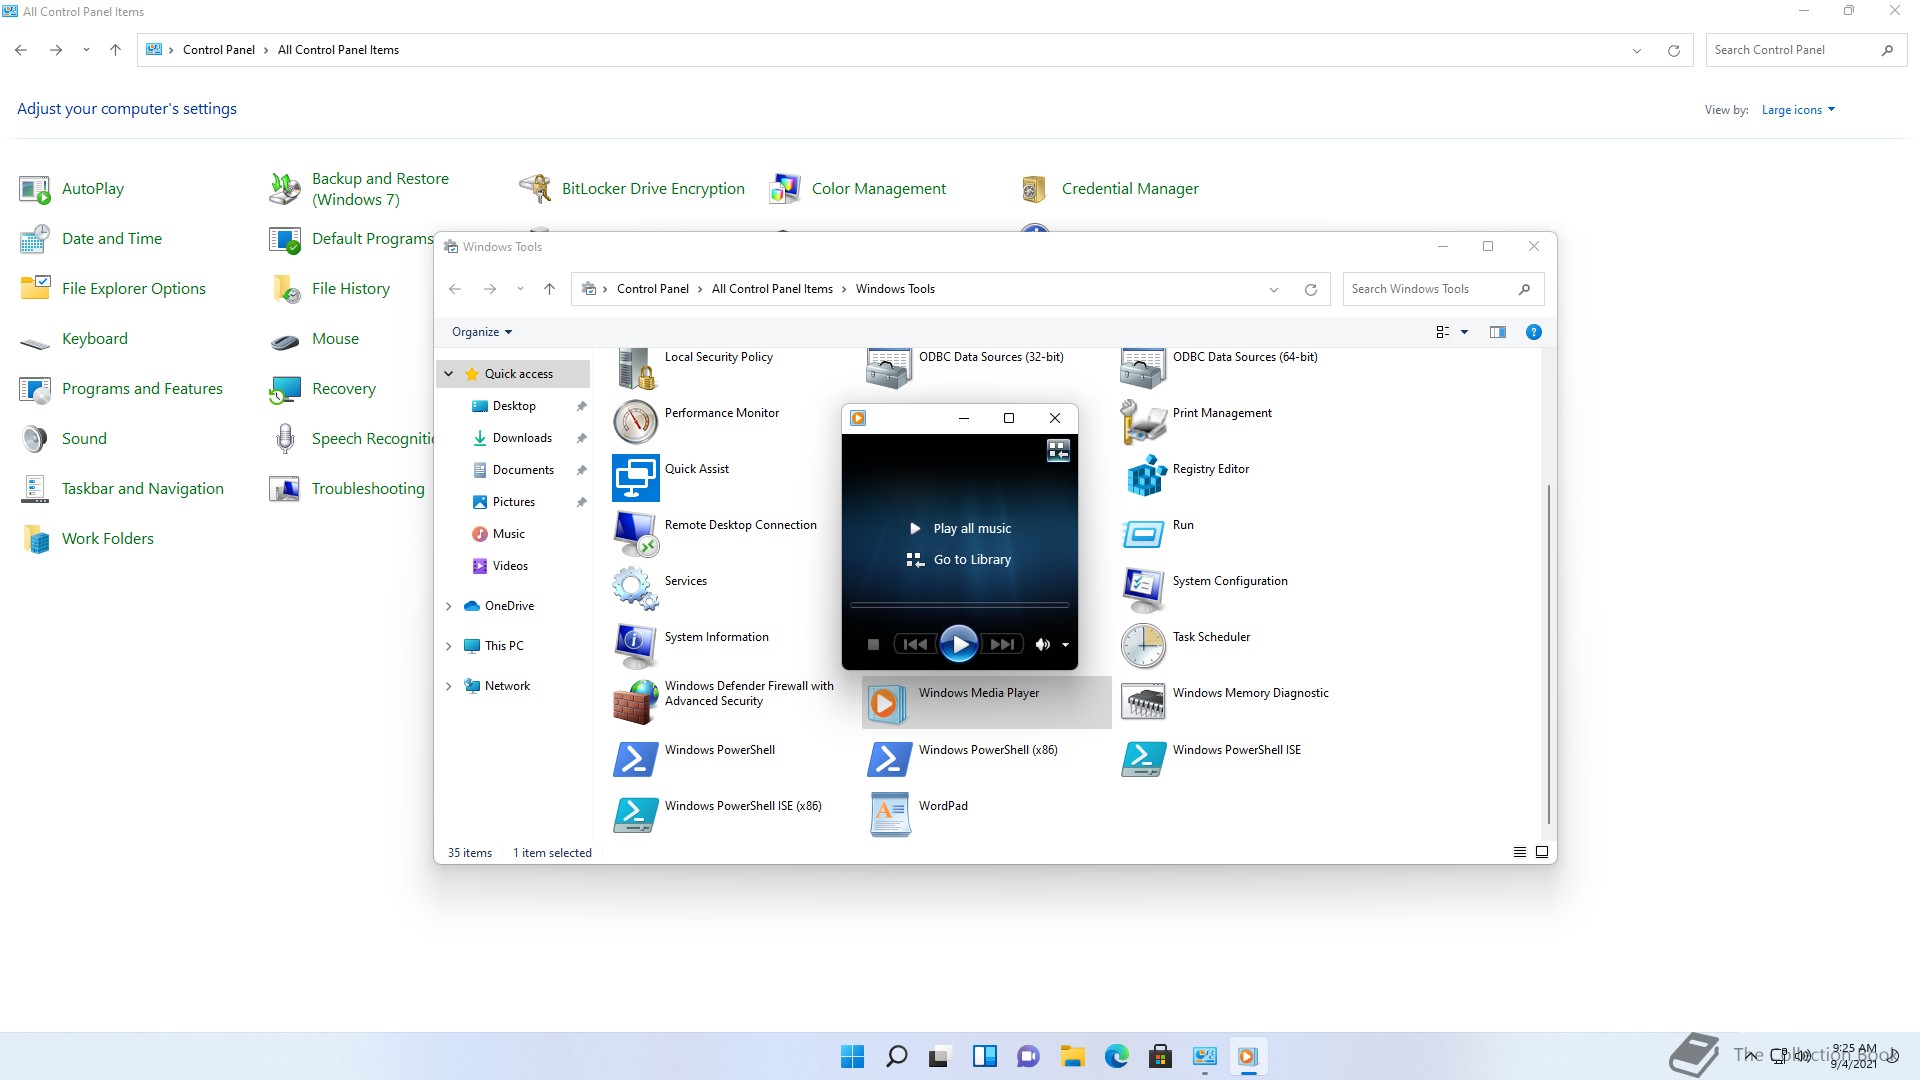Go up one level in Windows Tools
The width and height of the screenshot is (1920, 1080).
point(549,289)
